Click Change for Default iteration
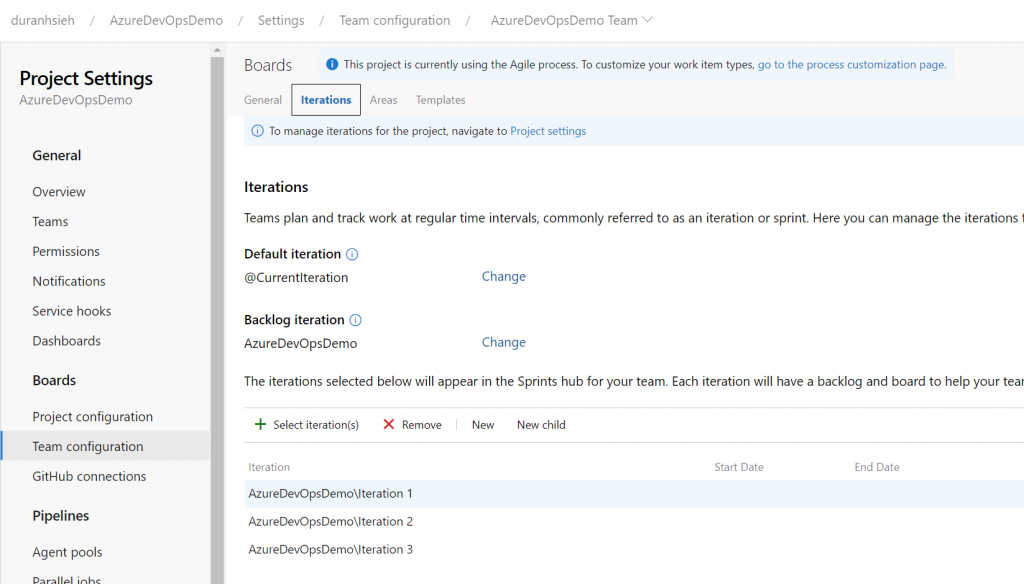The height and width of the screenshot is (584, 1024). (x=503, y=277)
